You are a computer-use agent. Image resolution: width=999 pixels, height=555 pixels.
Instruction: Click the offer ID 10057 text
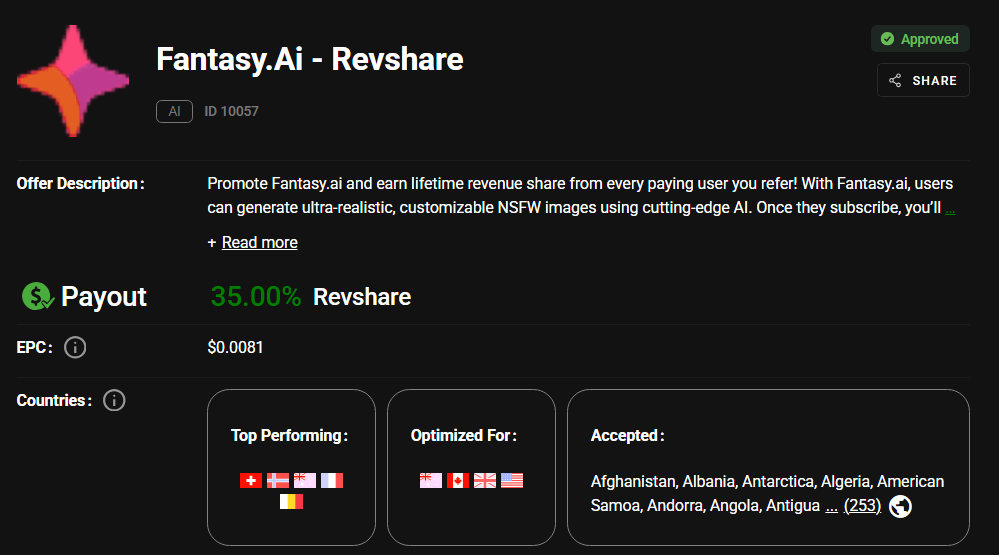(231, 112)
